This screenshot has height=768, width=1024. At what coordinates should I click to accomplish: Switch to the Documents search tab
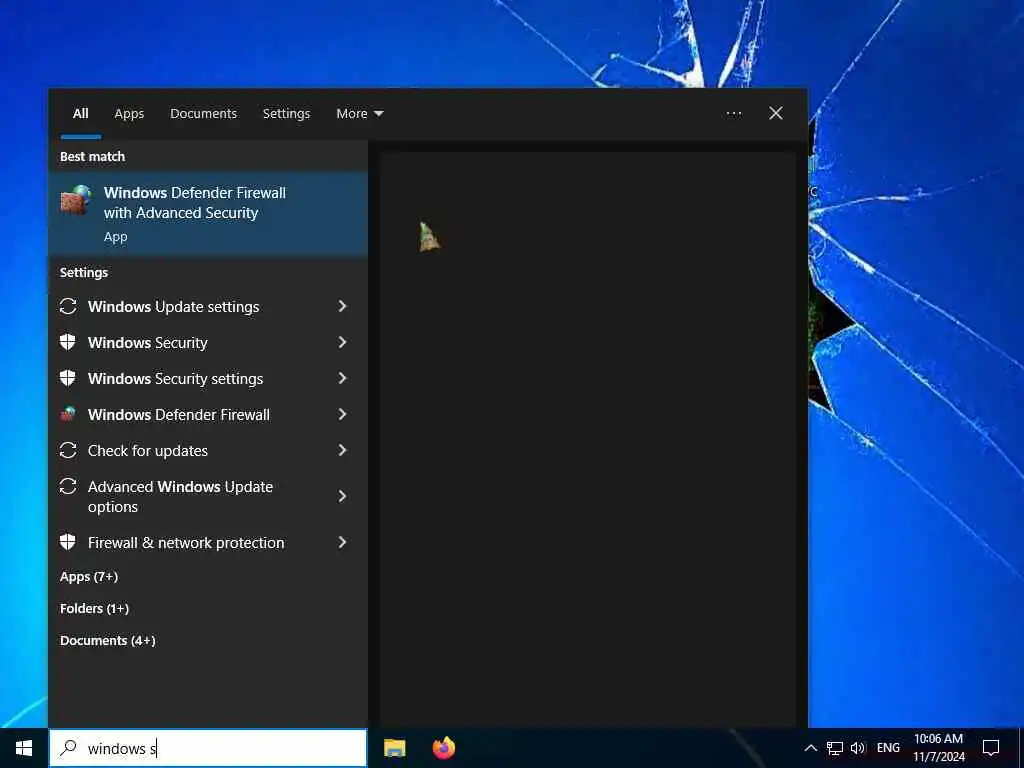pyautogui.click(x=204, y=114)
